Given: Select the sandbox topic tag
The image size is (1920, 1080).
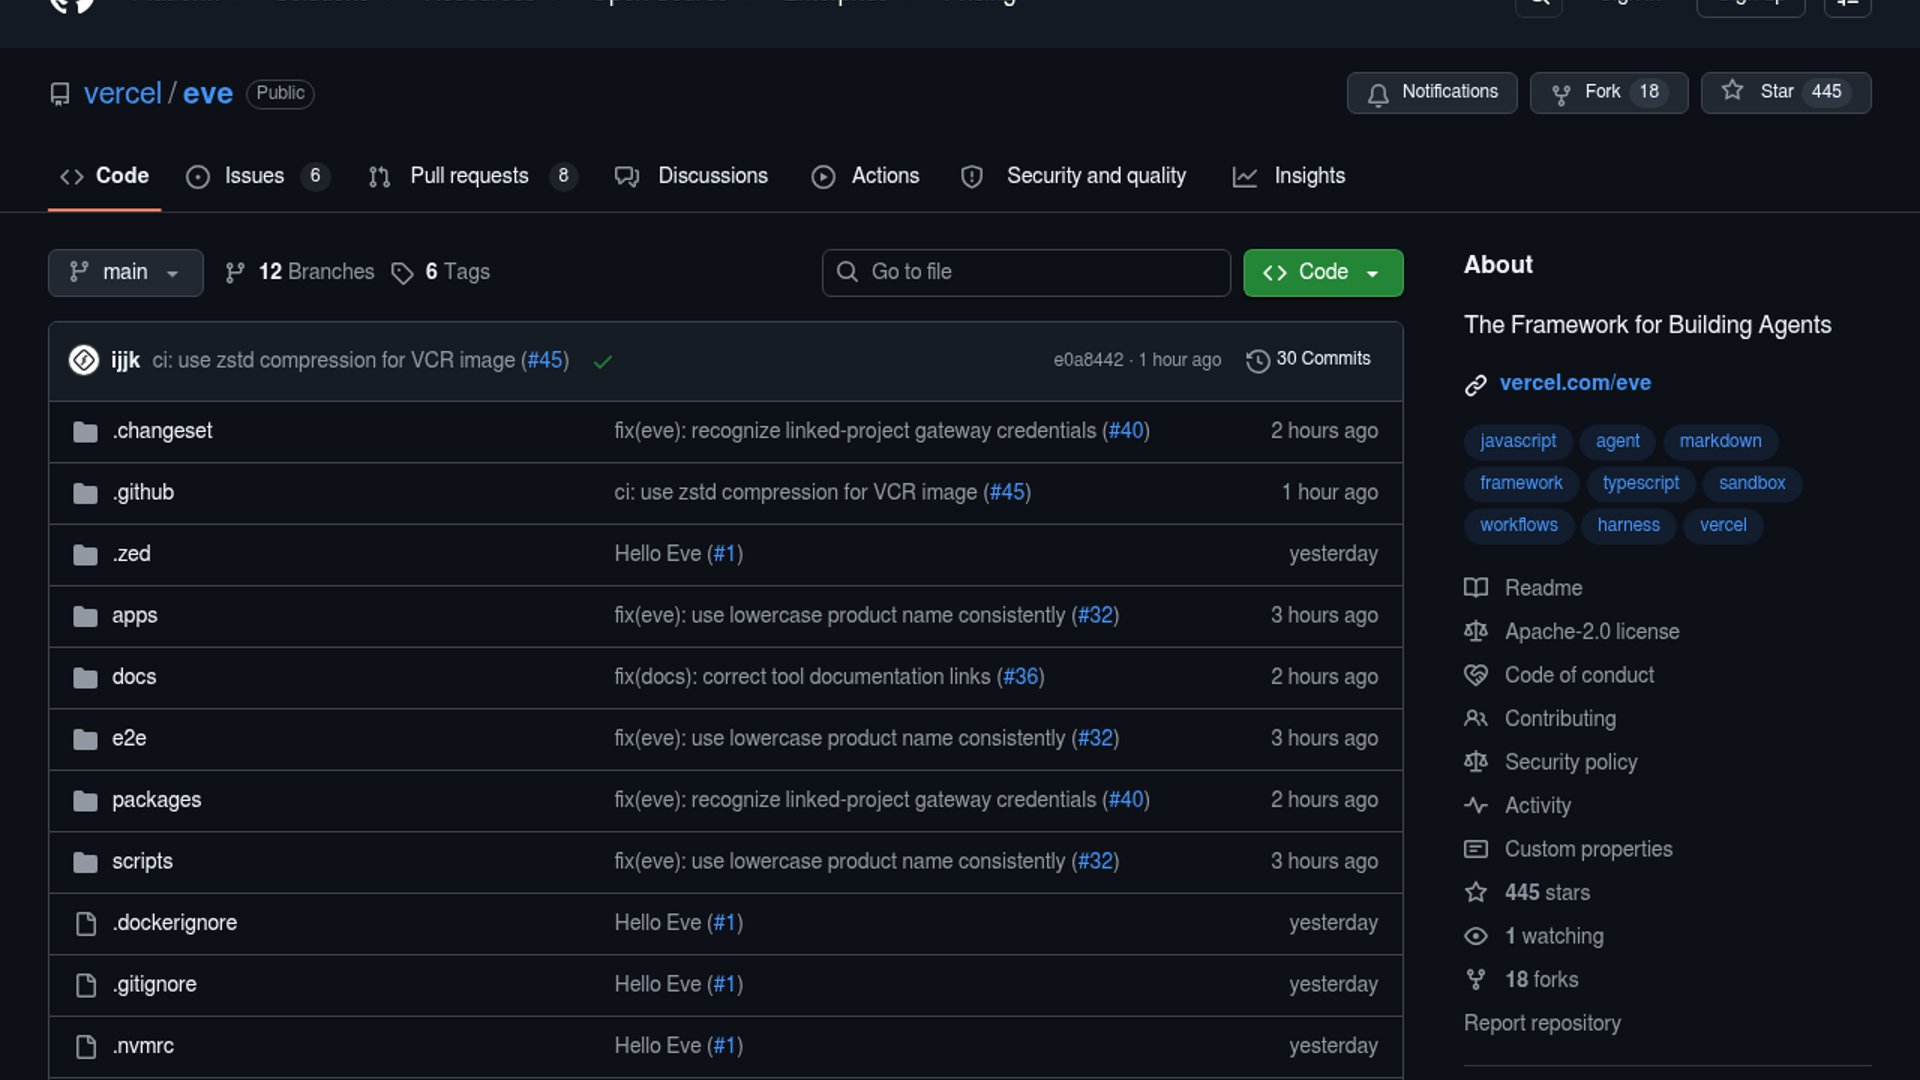Looking at the screenshot, I should [1752, 483].
